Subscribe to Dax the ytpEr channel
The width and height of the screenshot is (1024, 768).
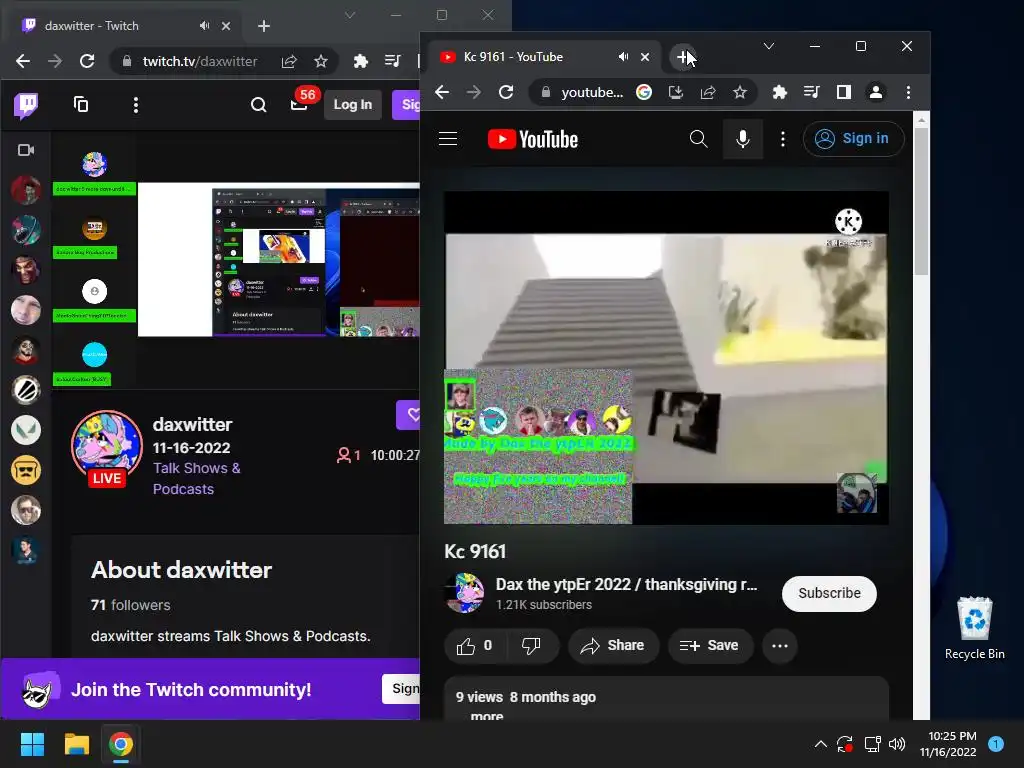tap(829, 594)
